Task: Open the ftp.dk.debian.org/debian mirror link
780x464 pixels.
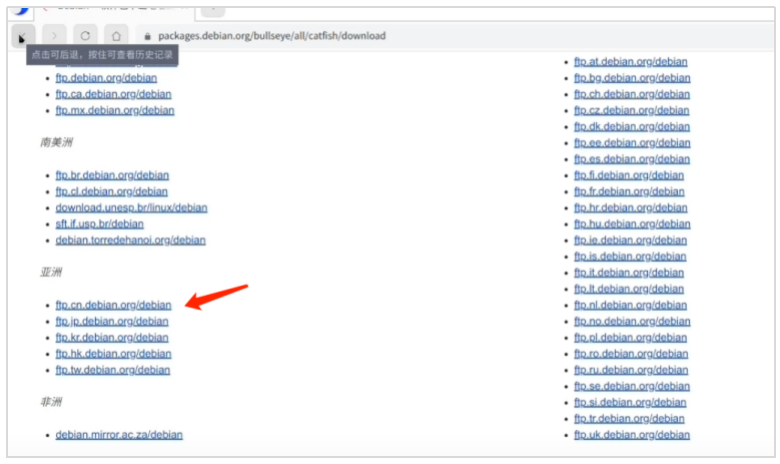Action: pos(632,126)
